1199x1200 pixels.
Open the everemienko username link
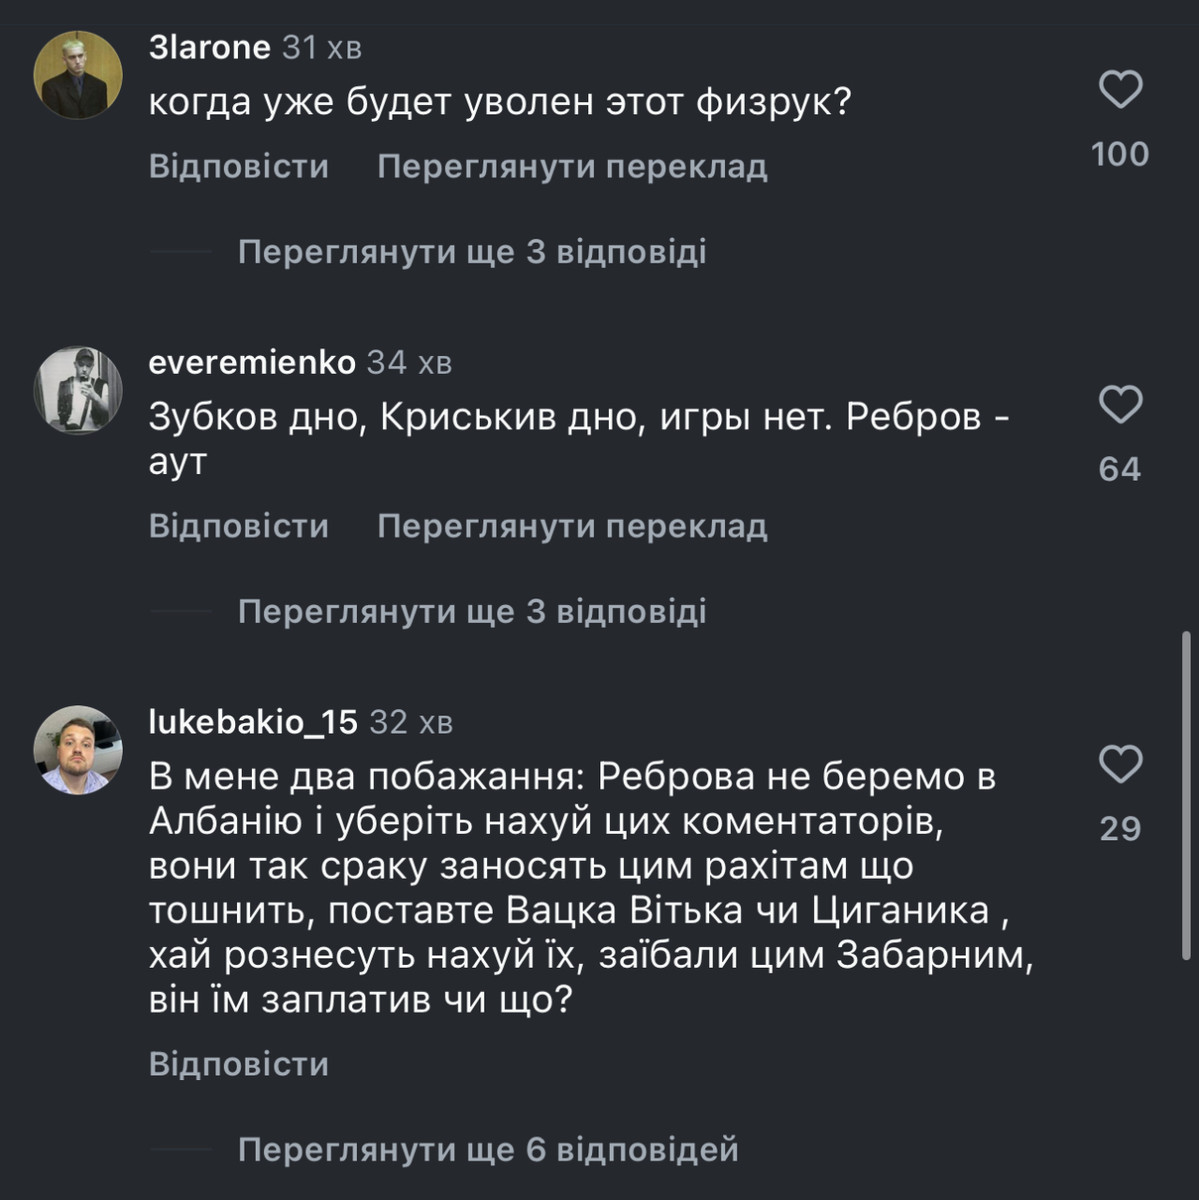251,362
